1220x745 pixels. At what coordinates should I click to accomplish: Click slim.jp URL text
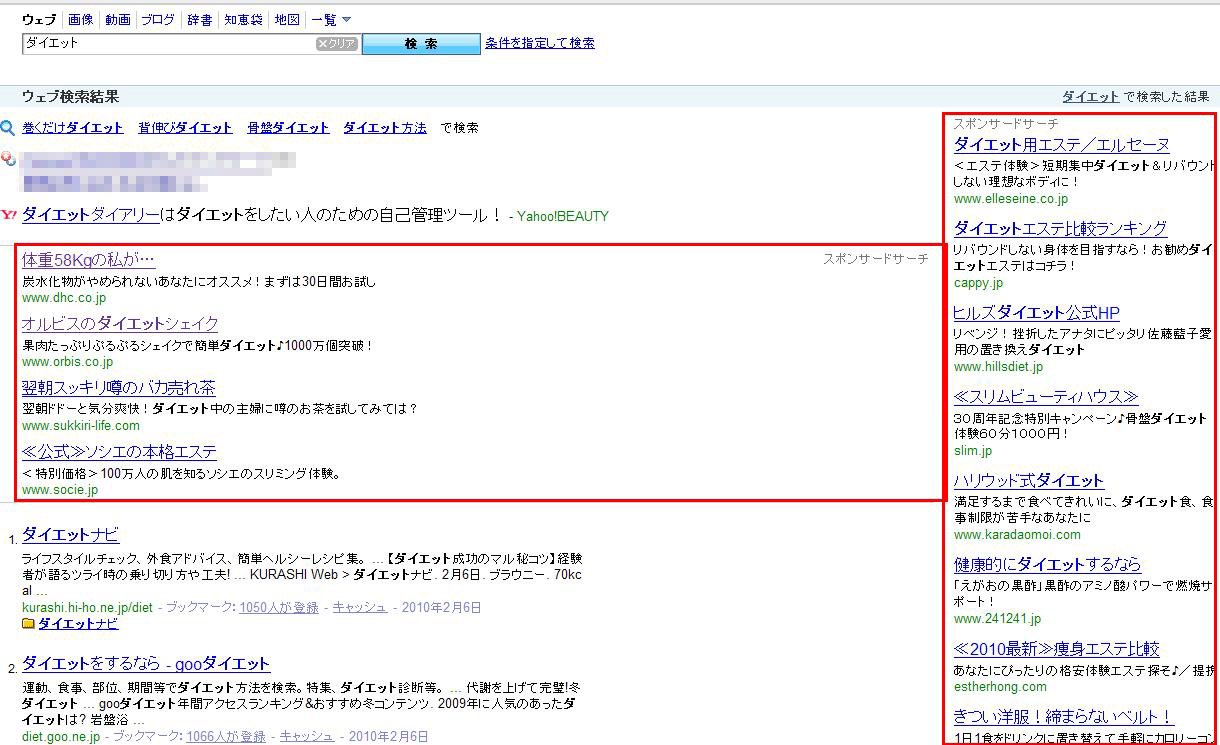(x=973, y=451)
